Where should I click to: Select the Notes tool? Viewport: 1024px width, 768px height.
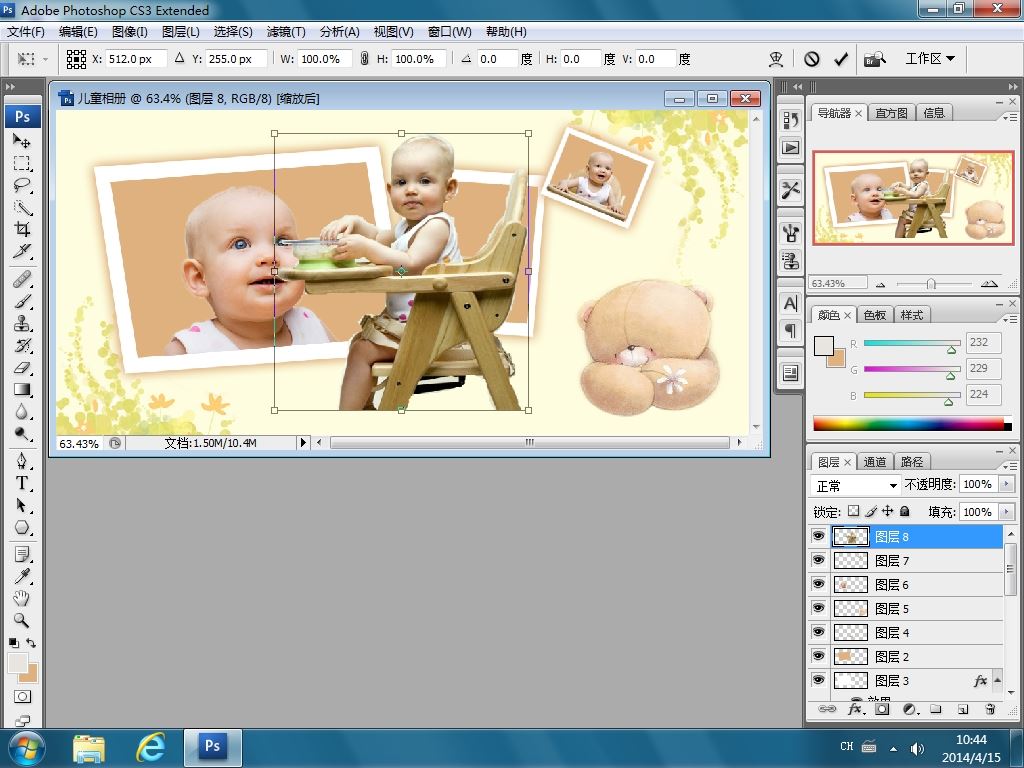click(x=22, y=554)
